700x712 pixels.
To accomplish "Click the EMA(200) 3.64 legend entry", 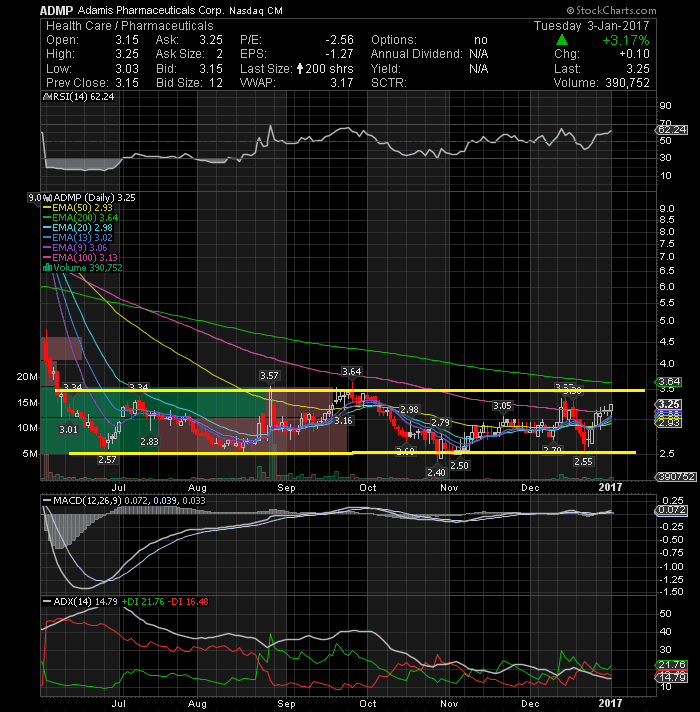I will [80, 218].
